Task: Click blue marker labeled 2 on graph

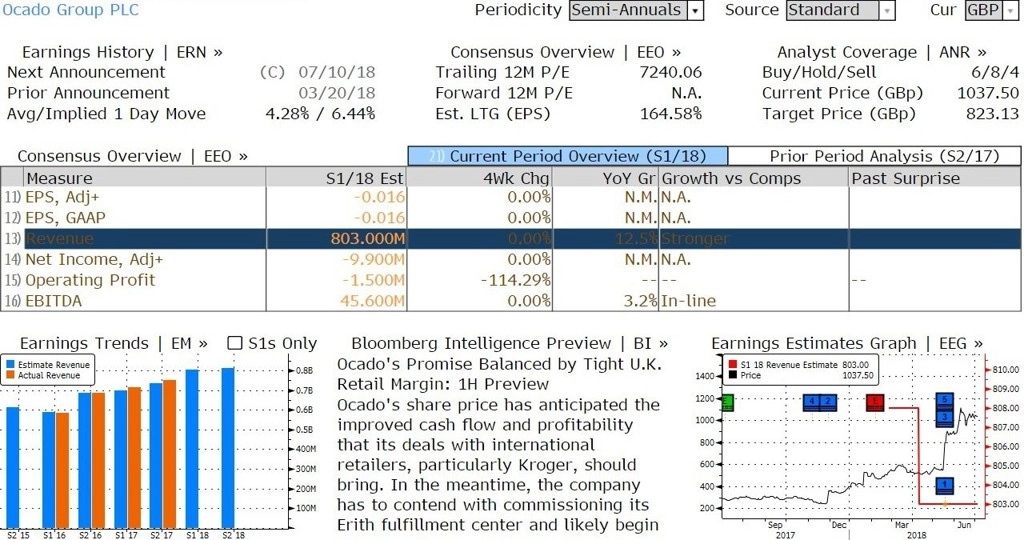Action: click(828, 403)
